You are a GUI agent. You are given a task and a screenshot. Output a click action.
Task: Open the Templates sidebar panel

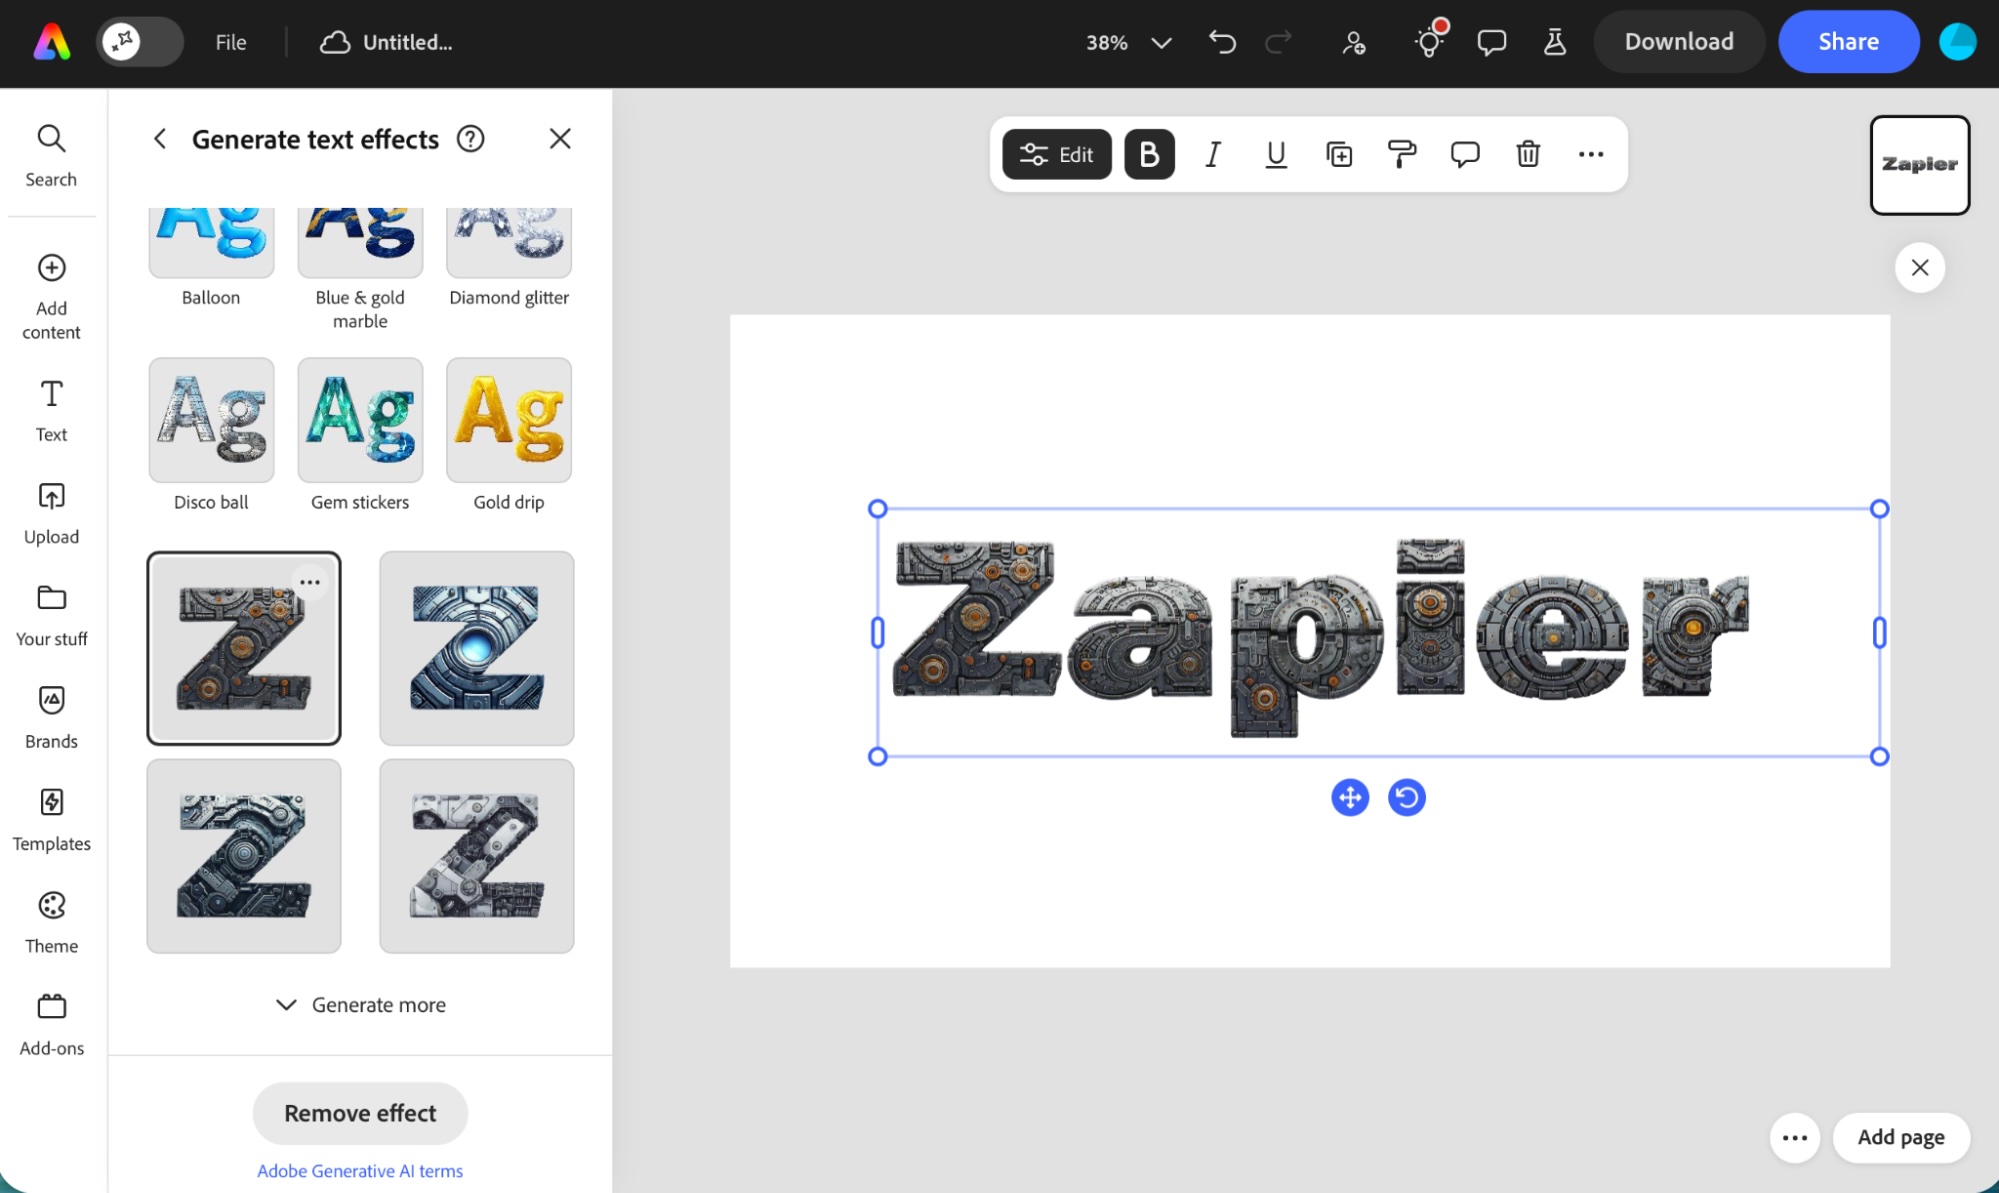point(51,818)
